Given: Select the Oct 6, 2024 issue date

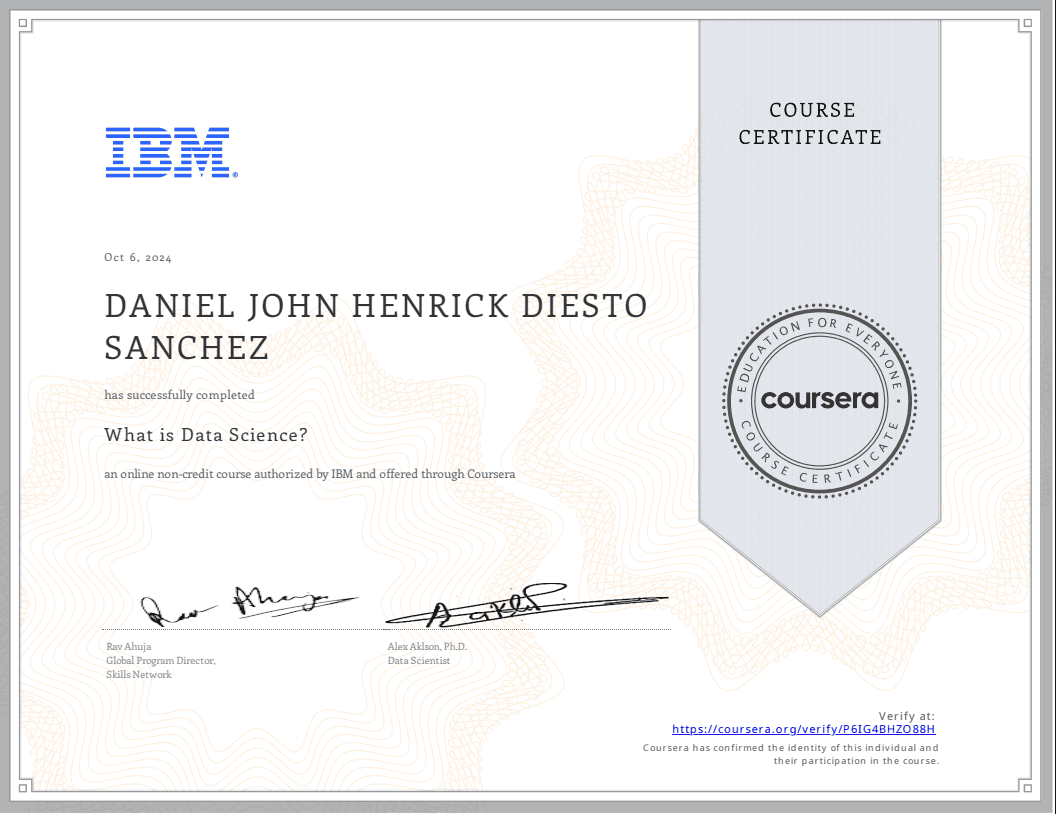Looking at the screenshot, I should click(x=138, y=258).
